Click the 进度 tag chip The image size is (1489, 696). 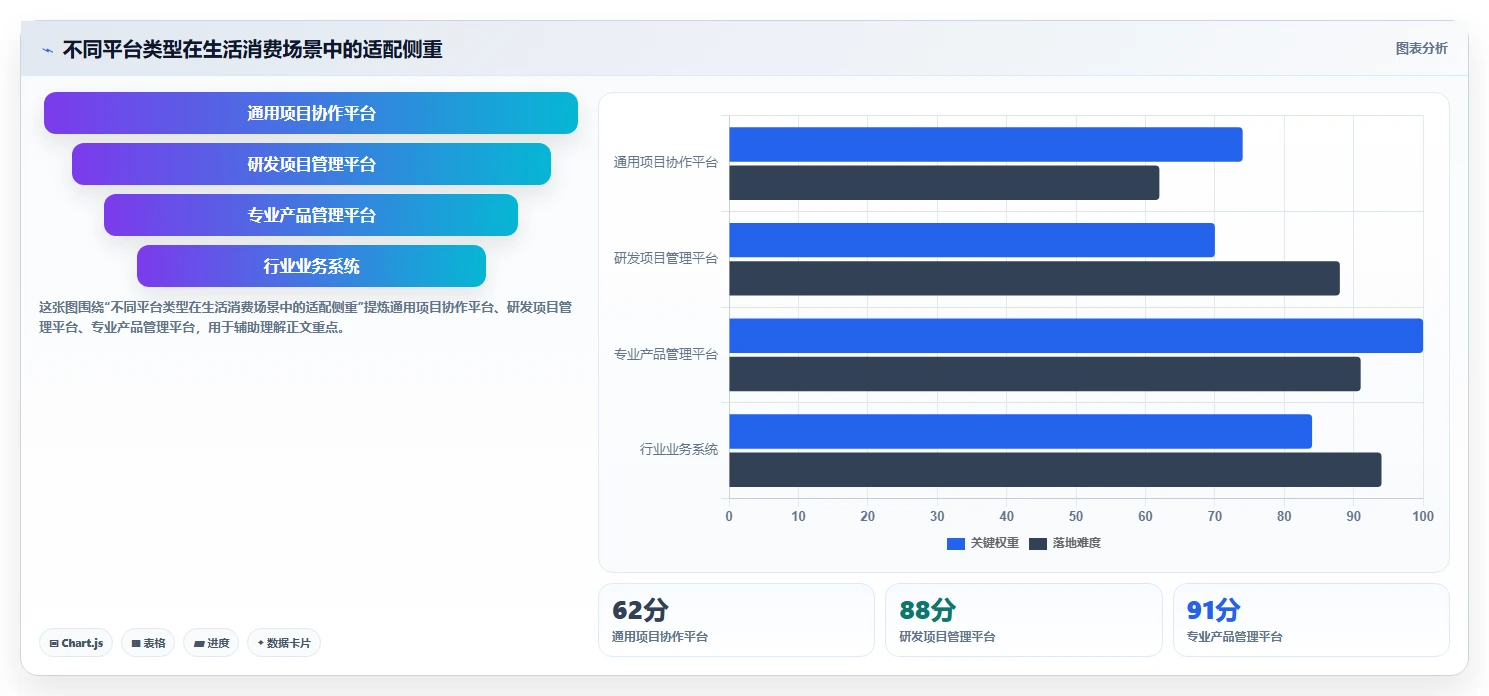point(211,643)
